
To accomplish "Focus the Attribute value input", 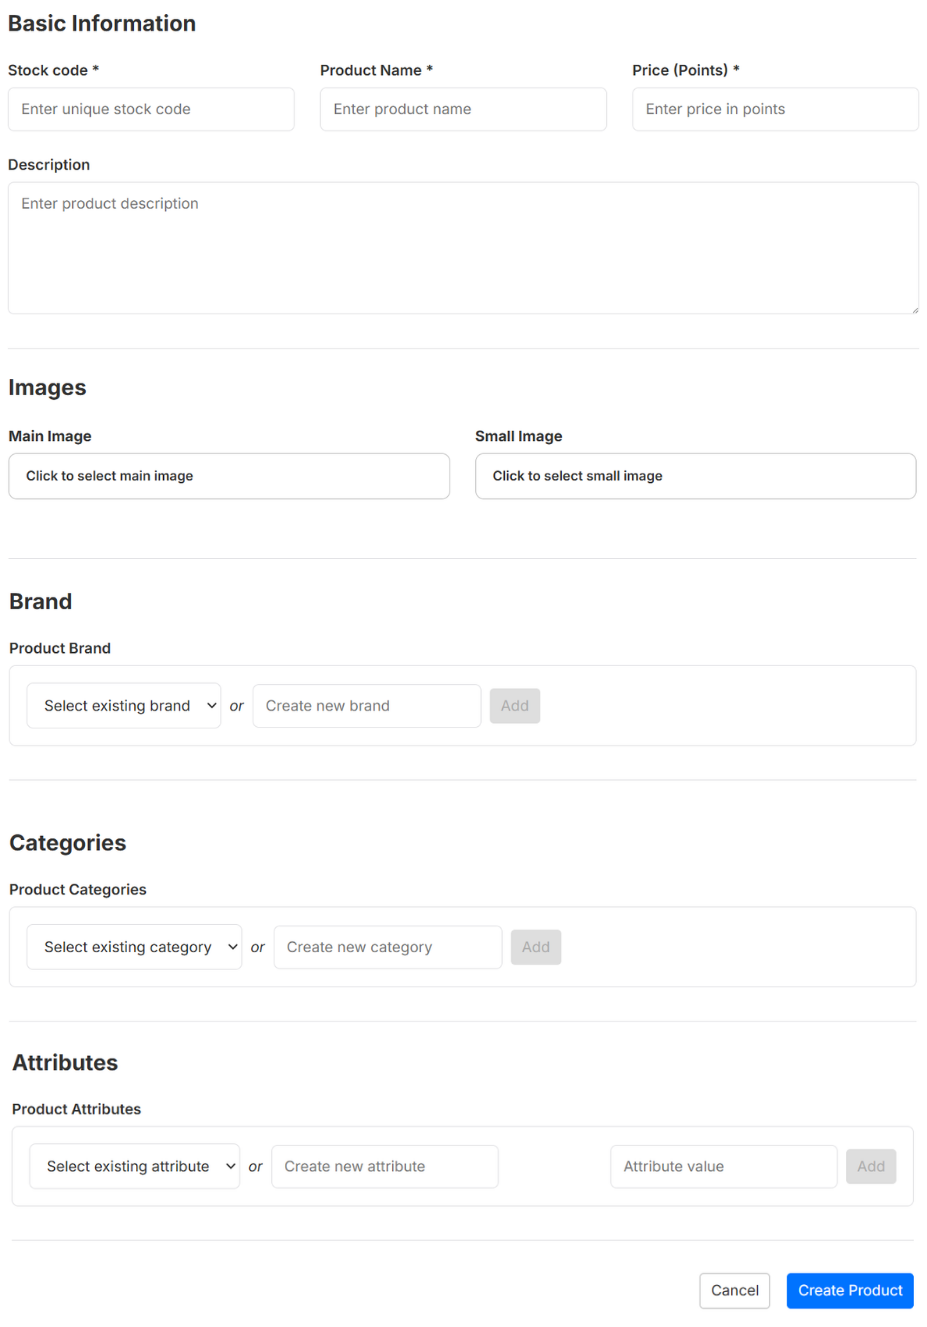I will [723, 1166].
